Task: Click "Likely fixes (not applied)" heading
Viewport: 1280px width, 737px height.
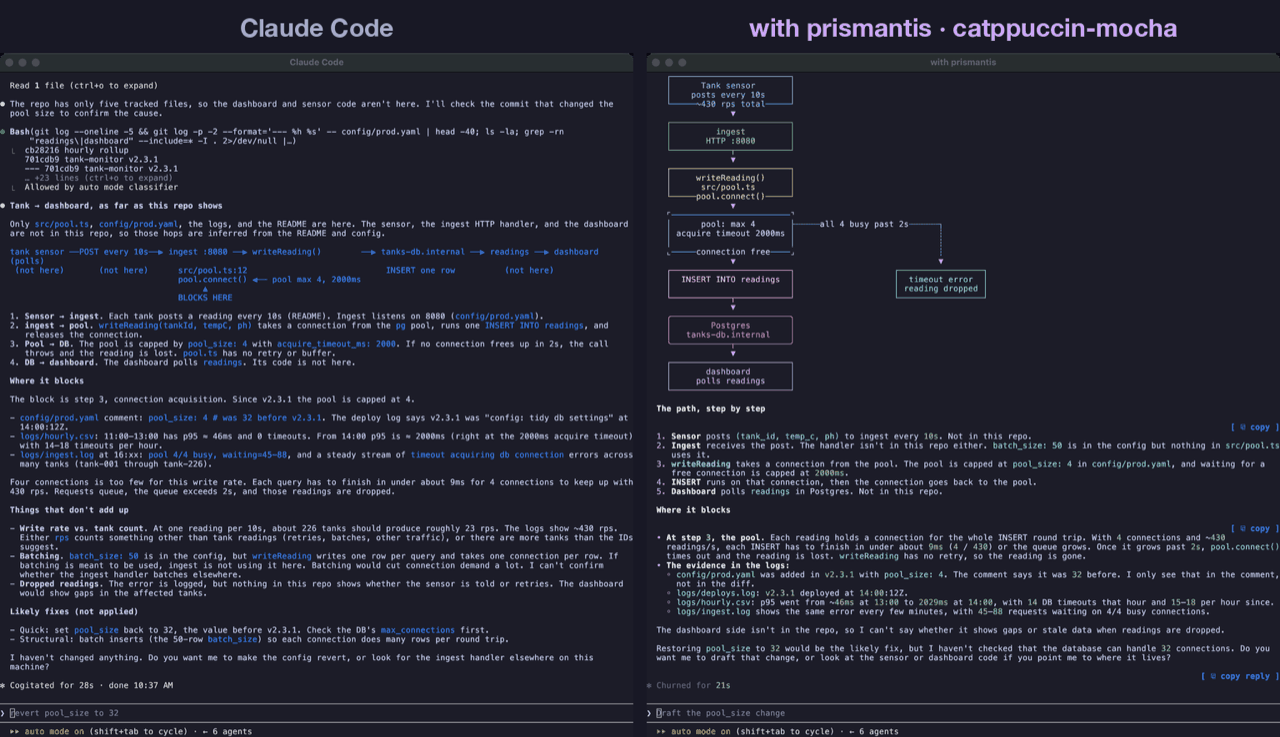Action: pos(75,611)
